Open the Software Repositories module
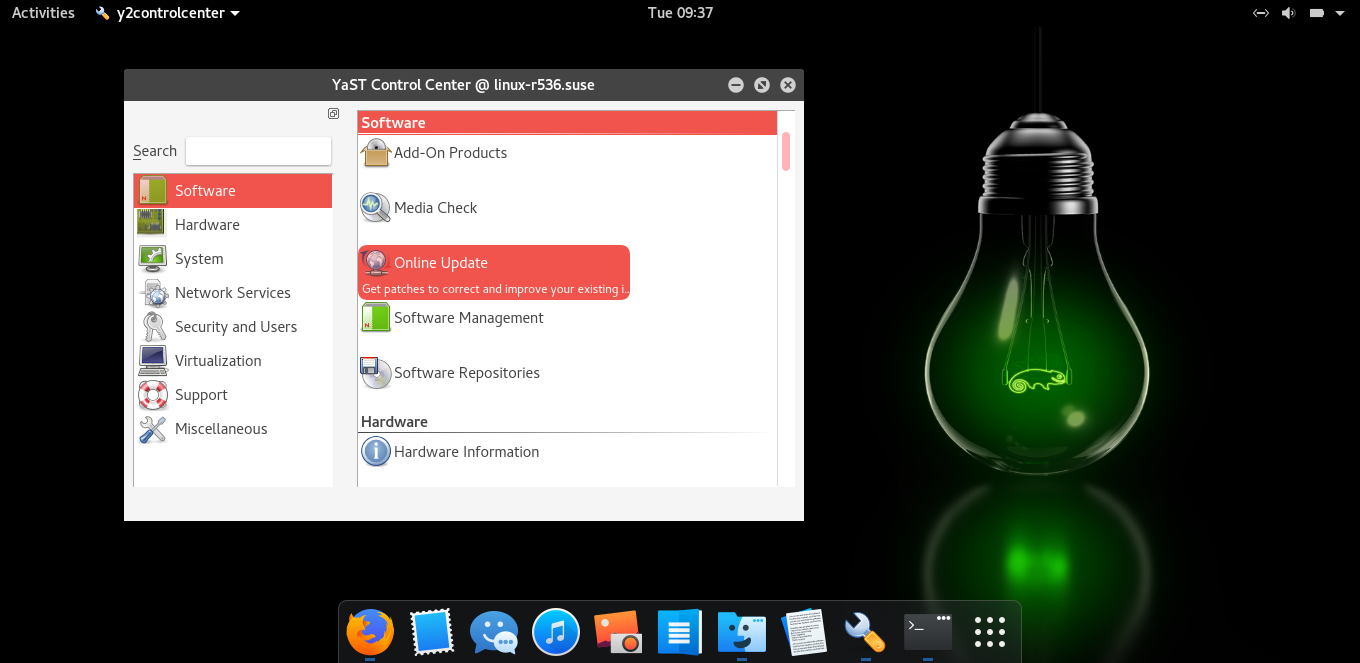Screen dimensions: 1360x663 coord(450,373)
